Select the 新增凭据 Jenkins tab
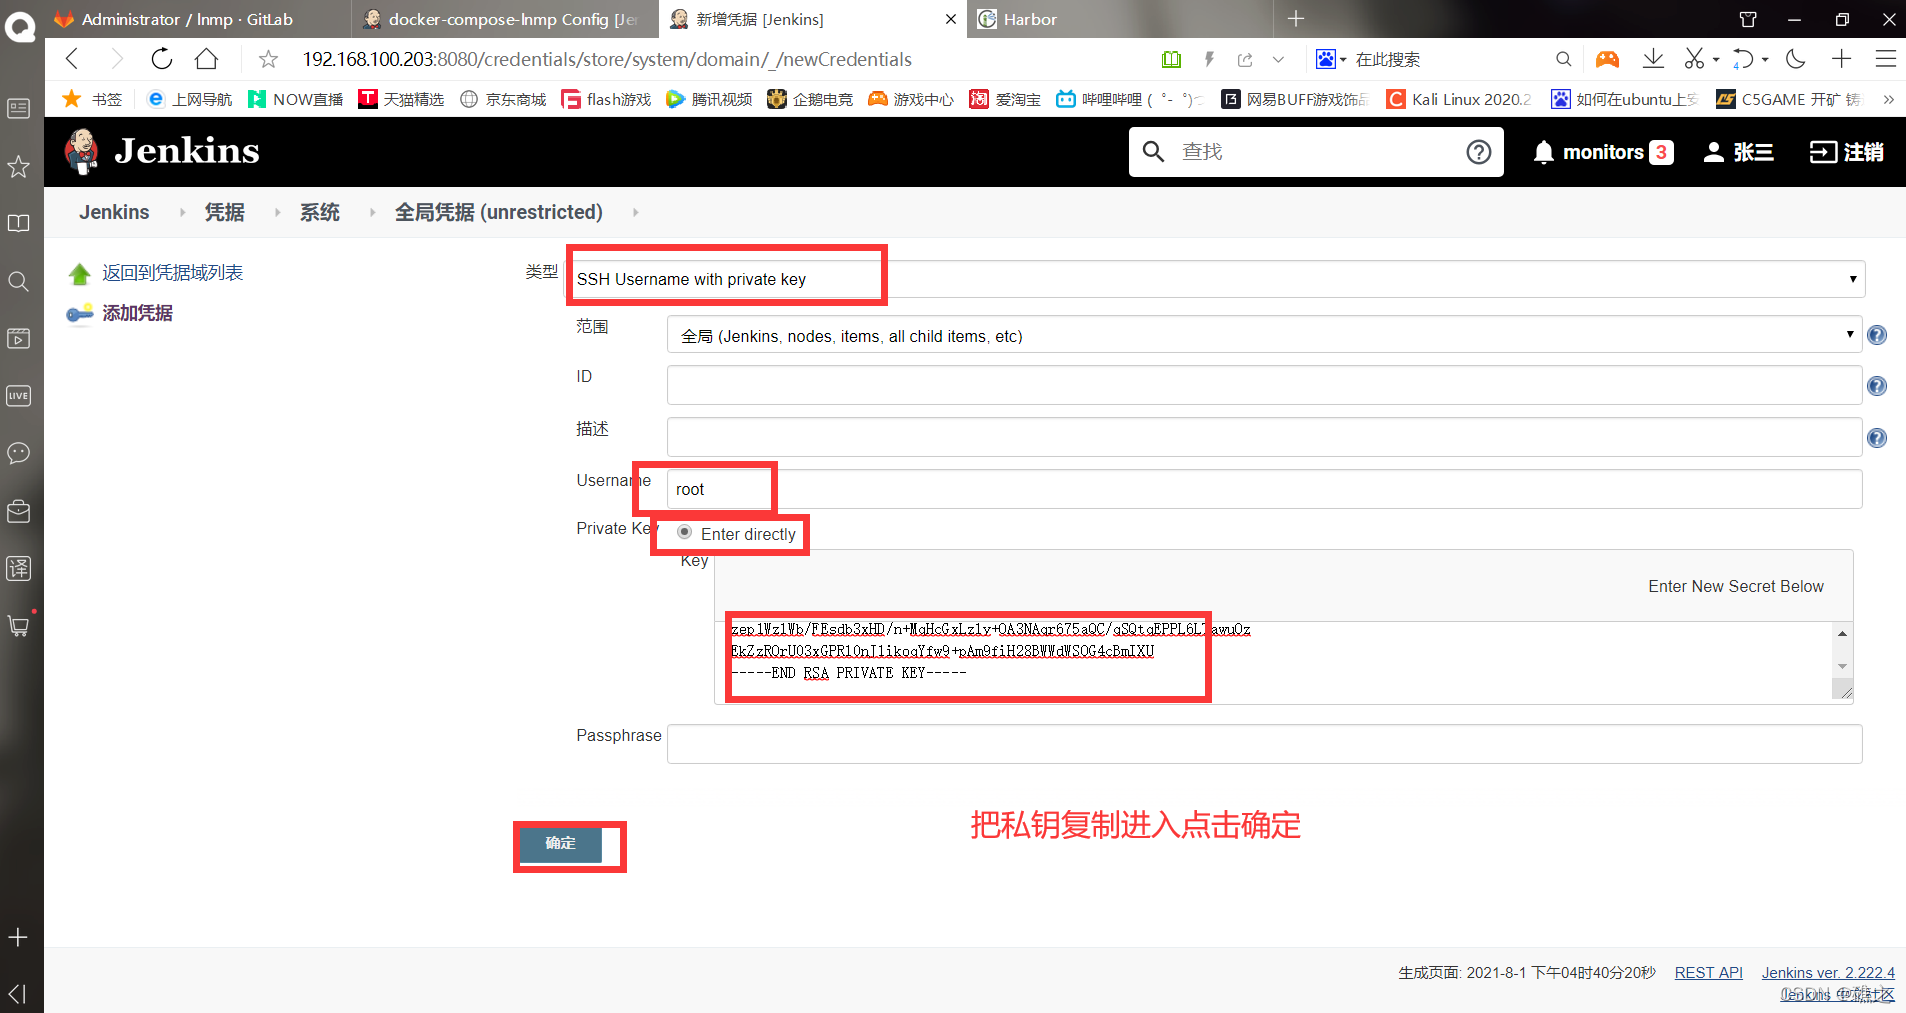Screen dimensions: 1906x1013 click(812, 19)
